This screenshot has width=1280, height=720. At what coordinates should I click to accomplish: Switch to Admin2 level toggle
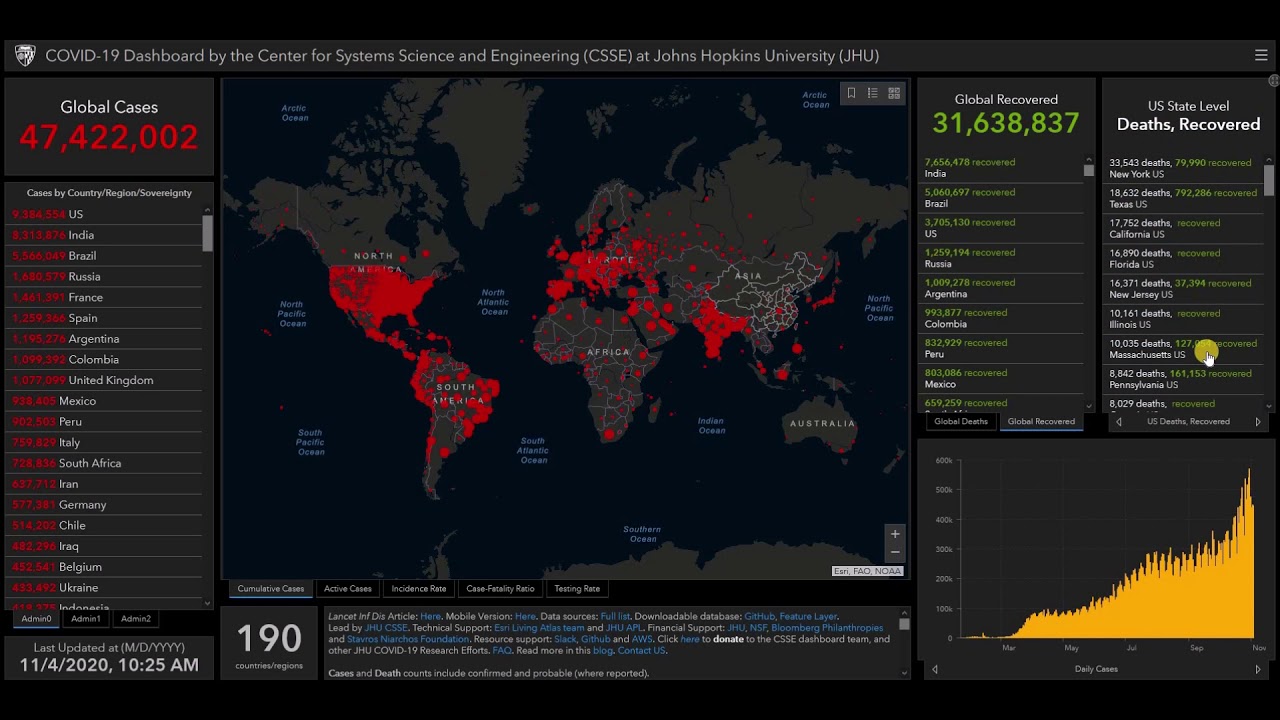pos(136,619)
